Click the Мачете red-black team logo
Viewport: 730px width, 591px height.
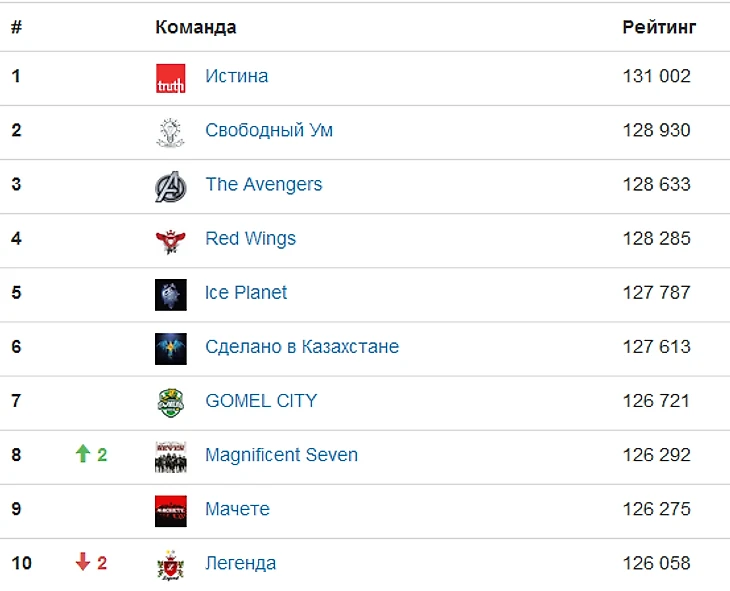click(x=170, y=511)
